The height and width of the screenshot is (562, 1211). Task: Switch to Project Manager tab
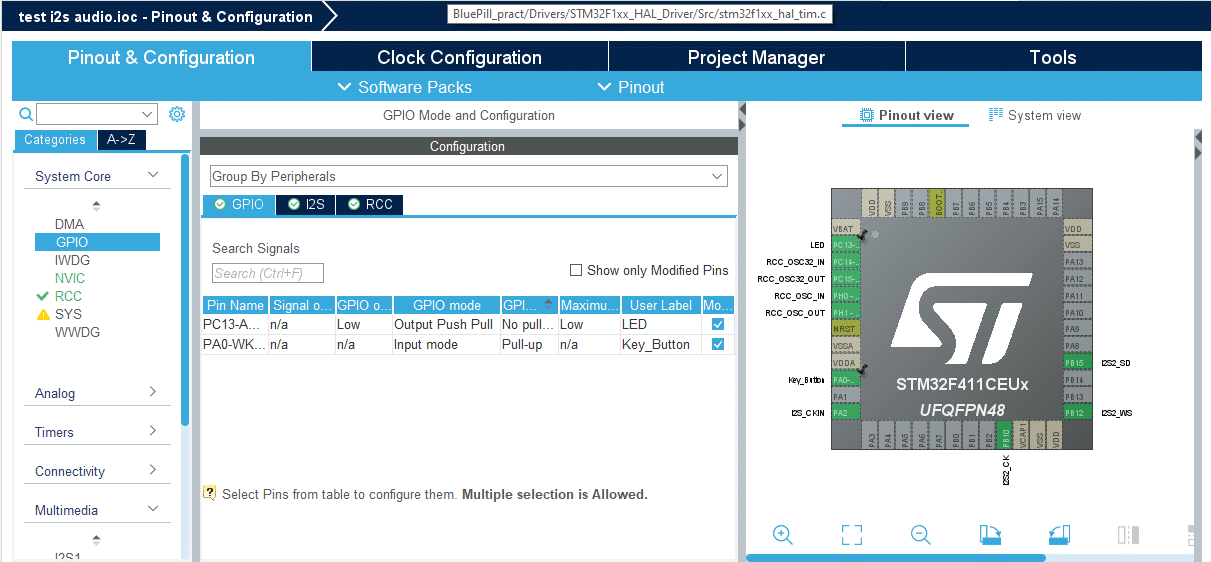pos(756,57)
